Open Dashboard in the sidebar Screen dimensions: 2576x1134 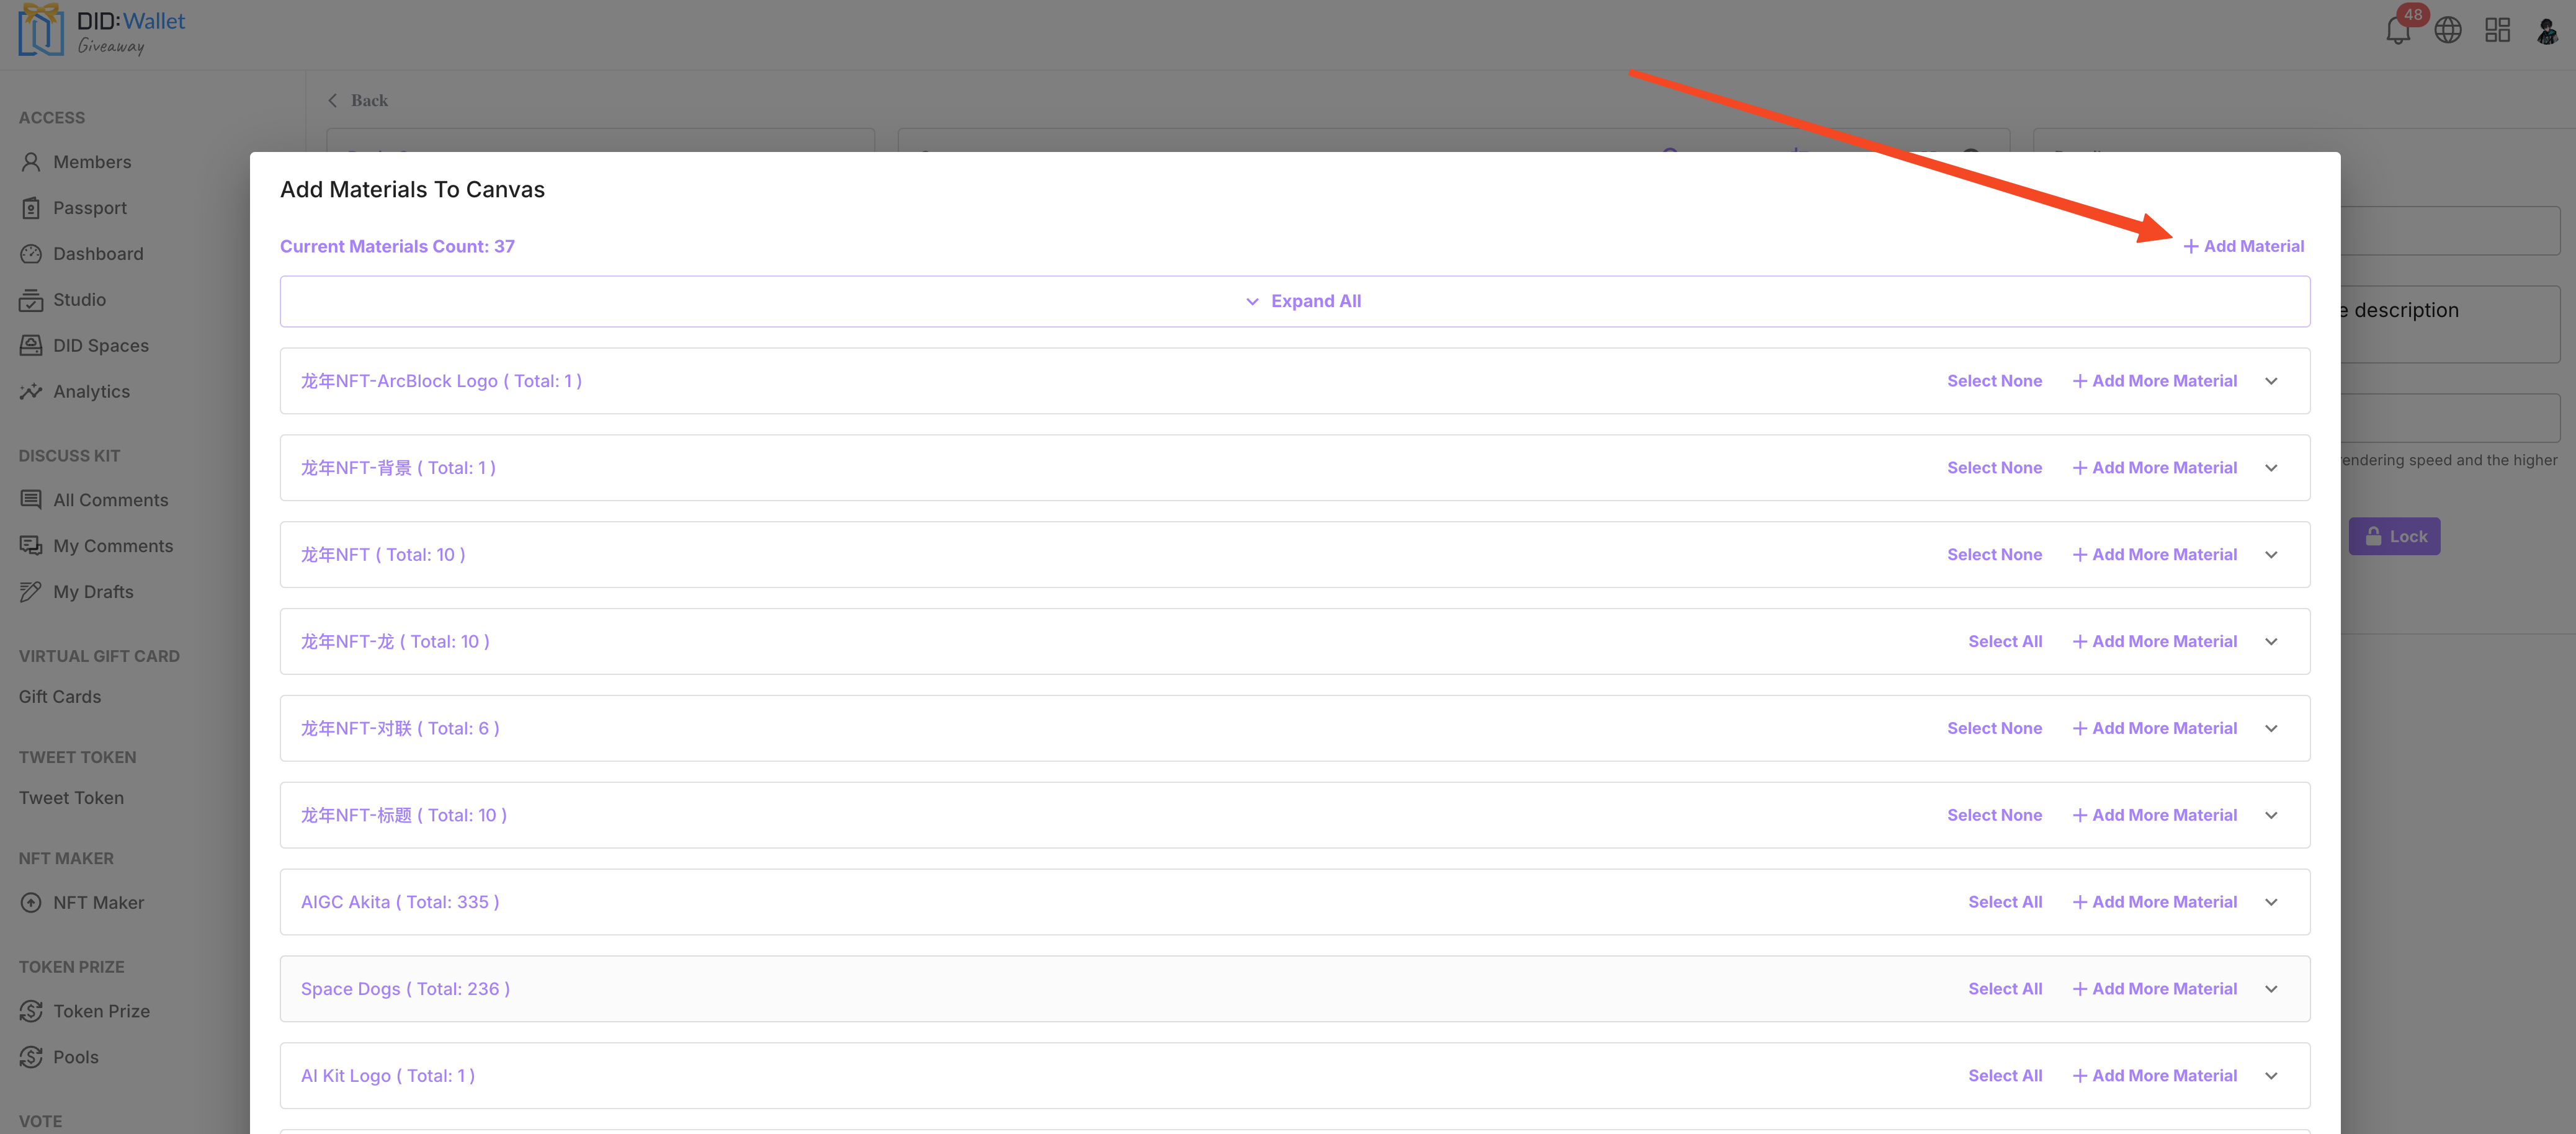(x=98, y=254)
